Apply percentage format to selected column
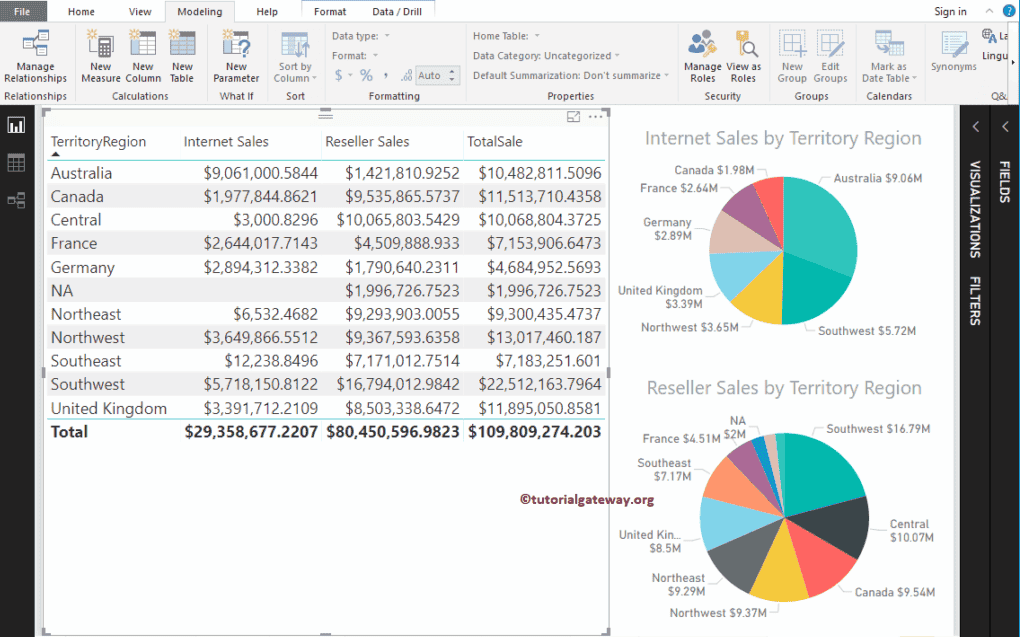 click(366, 74)
